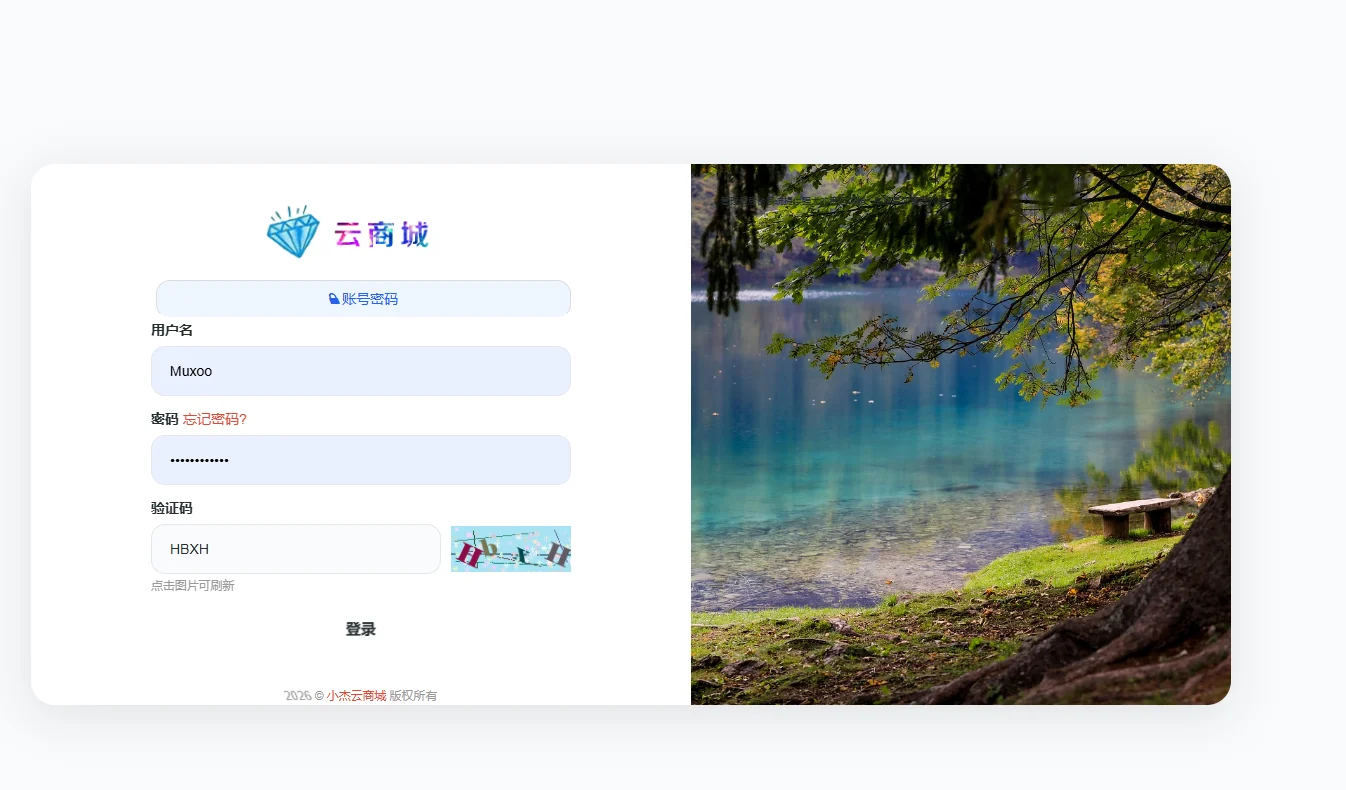Select the 账号密码 authentication method
1346x790 pixels.
pos(362,297)
